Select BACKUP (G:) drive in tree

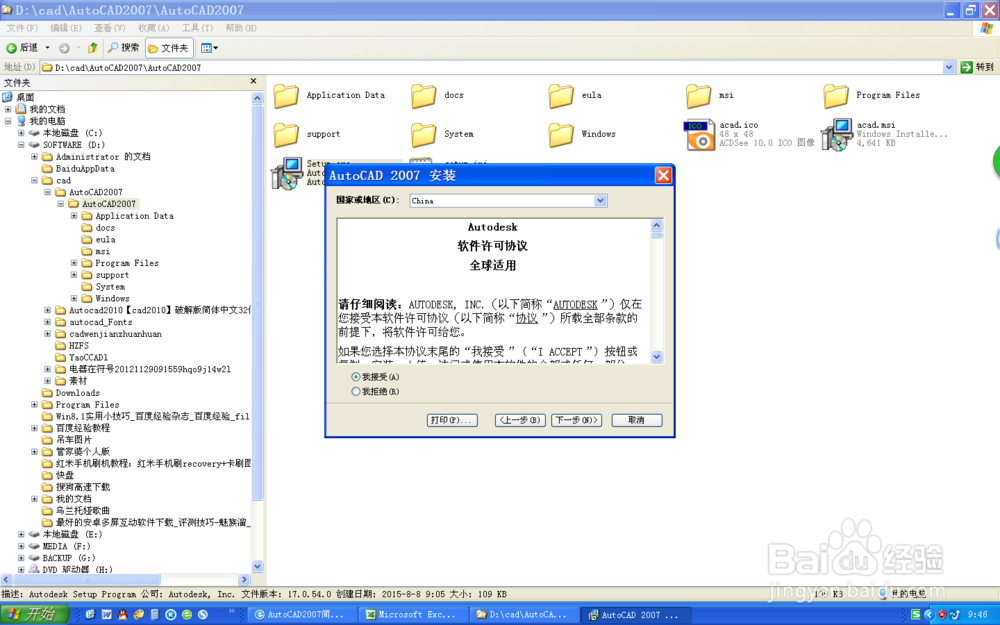pos(68,558)
